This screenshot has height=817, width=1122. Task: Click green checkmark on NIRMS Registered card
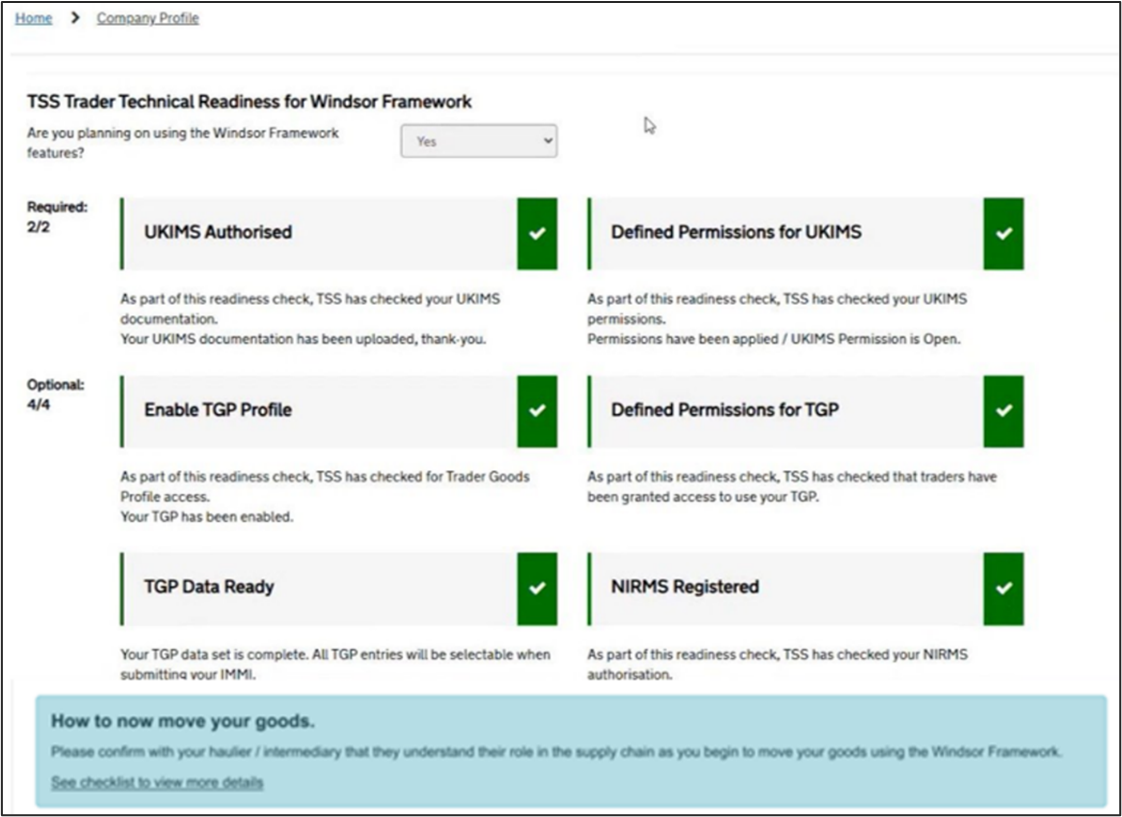(1004, 588)
